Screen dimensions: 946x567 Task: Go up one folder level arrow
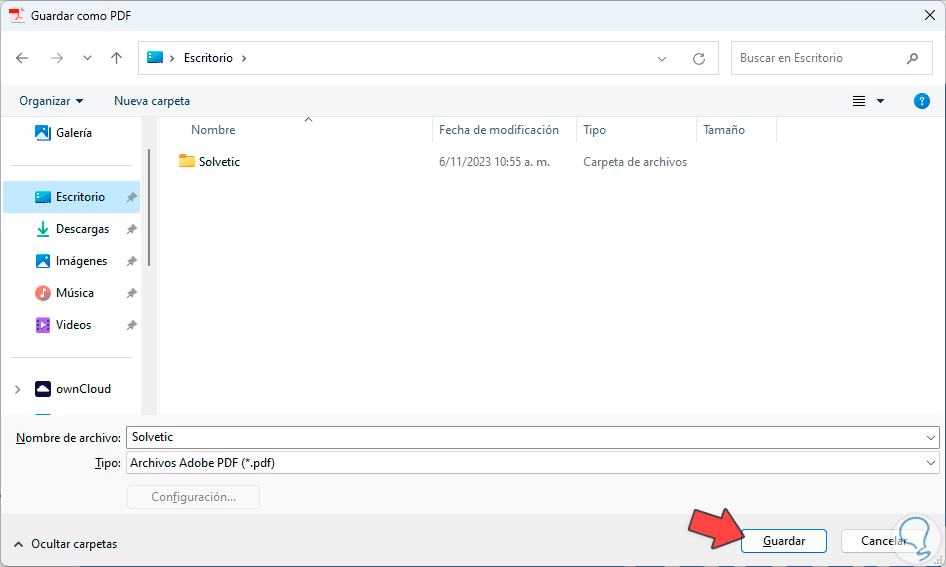[x=116, y=58]
